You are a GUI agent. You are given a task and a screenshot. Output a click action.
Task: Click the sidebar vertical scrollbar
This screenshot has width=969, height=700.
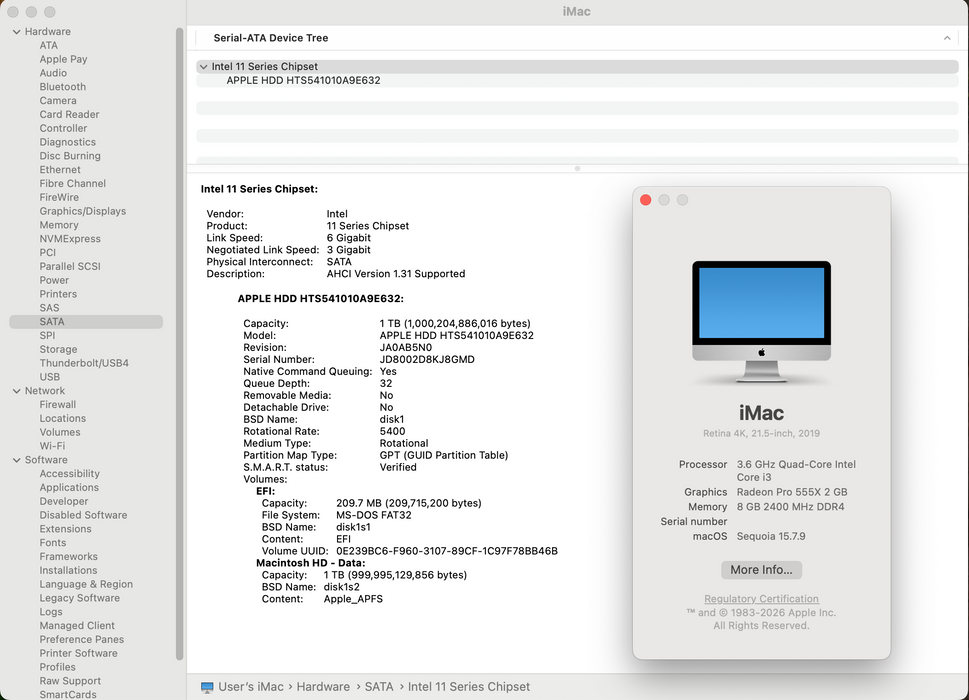[180, 344]
